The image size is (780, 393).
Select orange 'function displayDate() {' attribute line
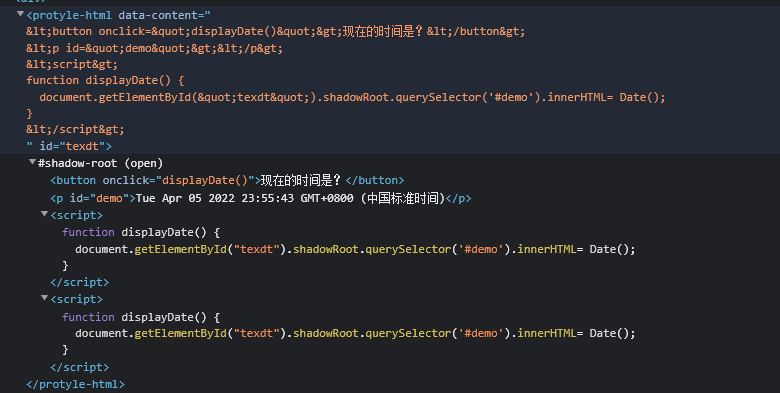(x=105, y=80)
